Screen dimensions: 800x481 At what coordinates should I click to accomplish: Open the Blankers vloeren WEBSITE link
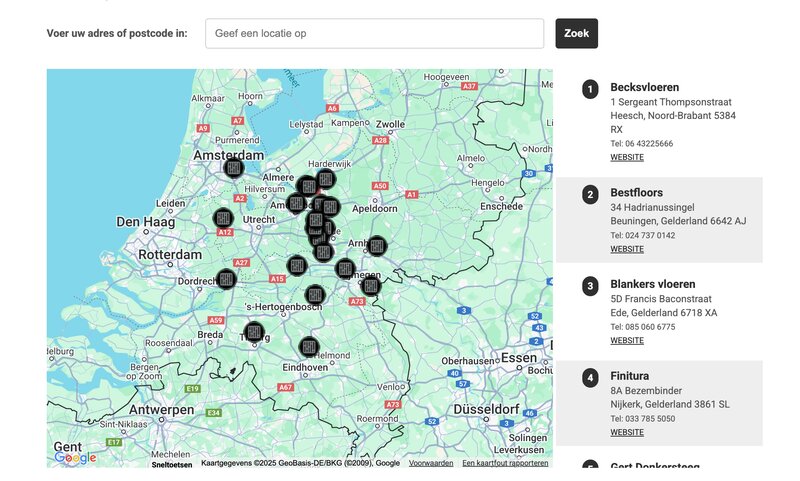627,340
